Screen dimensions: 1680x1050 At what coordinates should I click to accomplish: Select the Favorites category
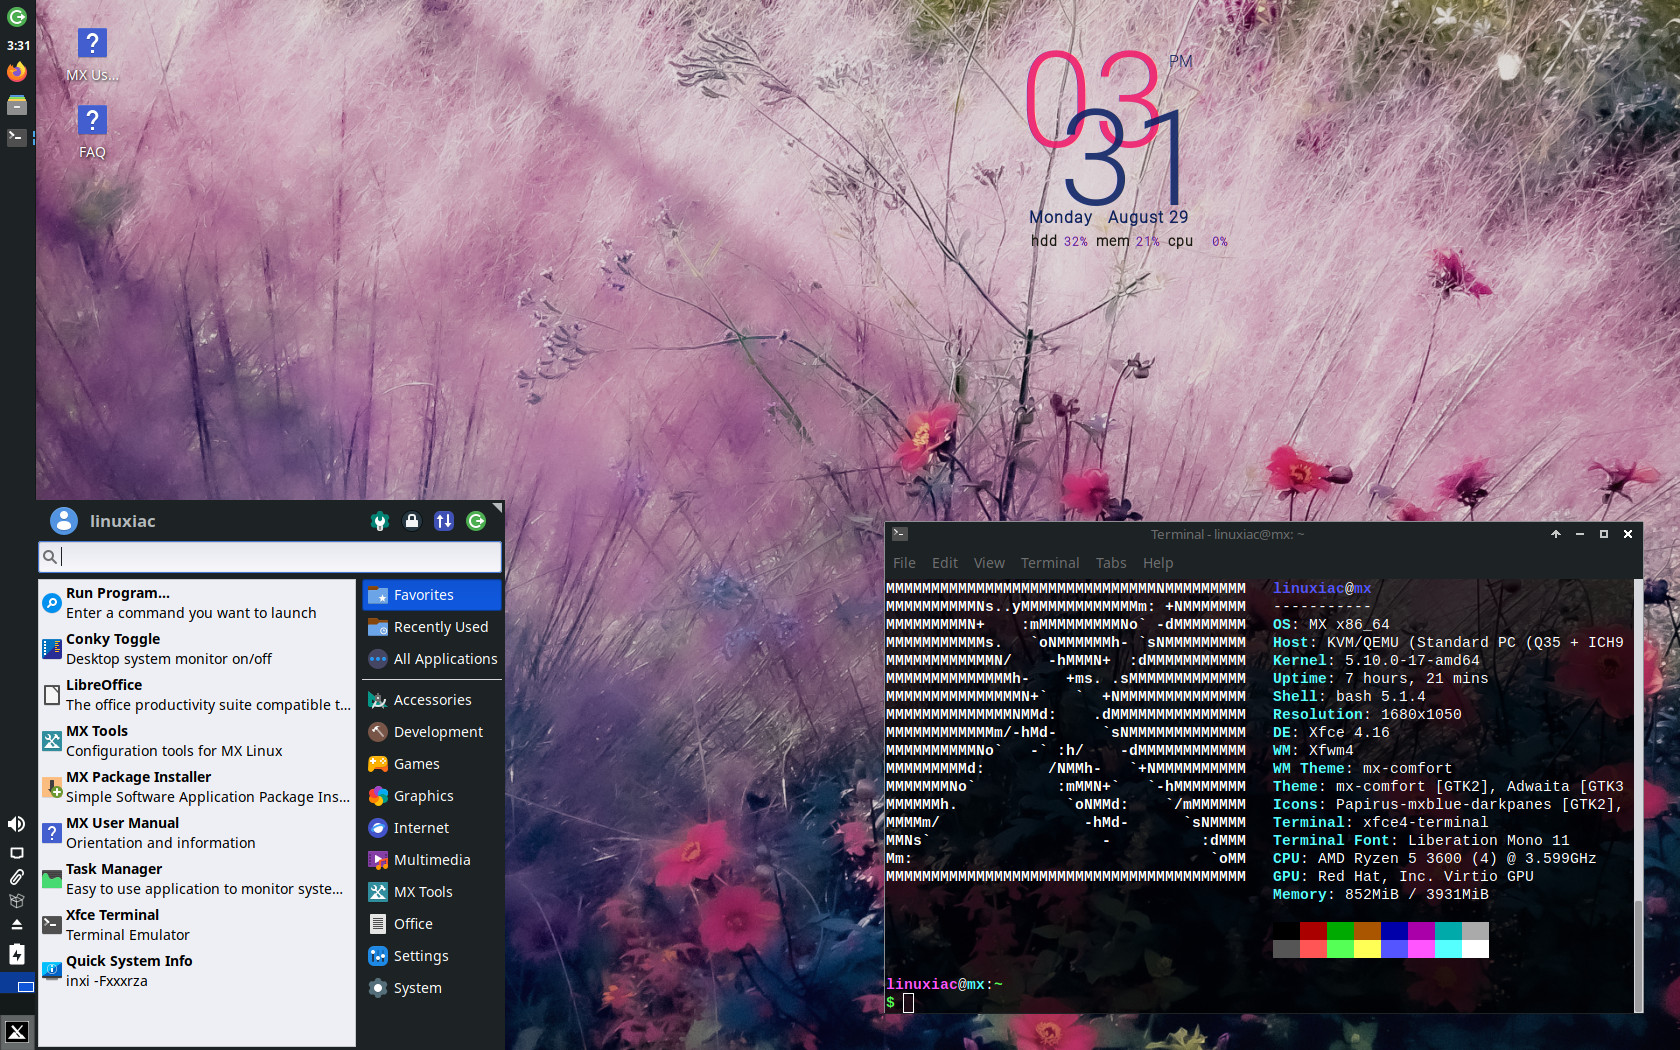pos(432,595)
